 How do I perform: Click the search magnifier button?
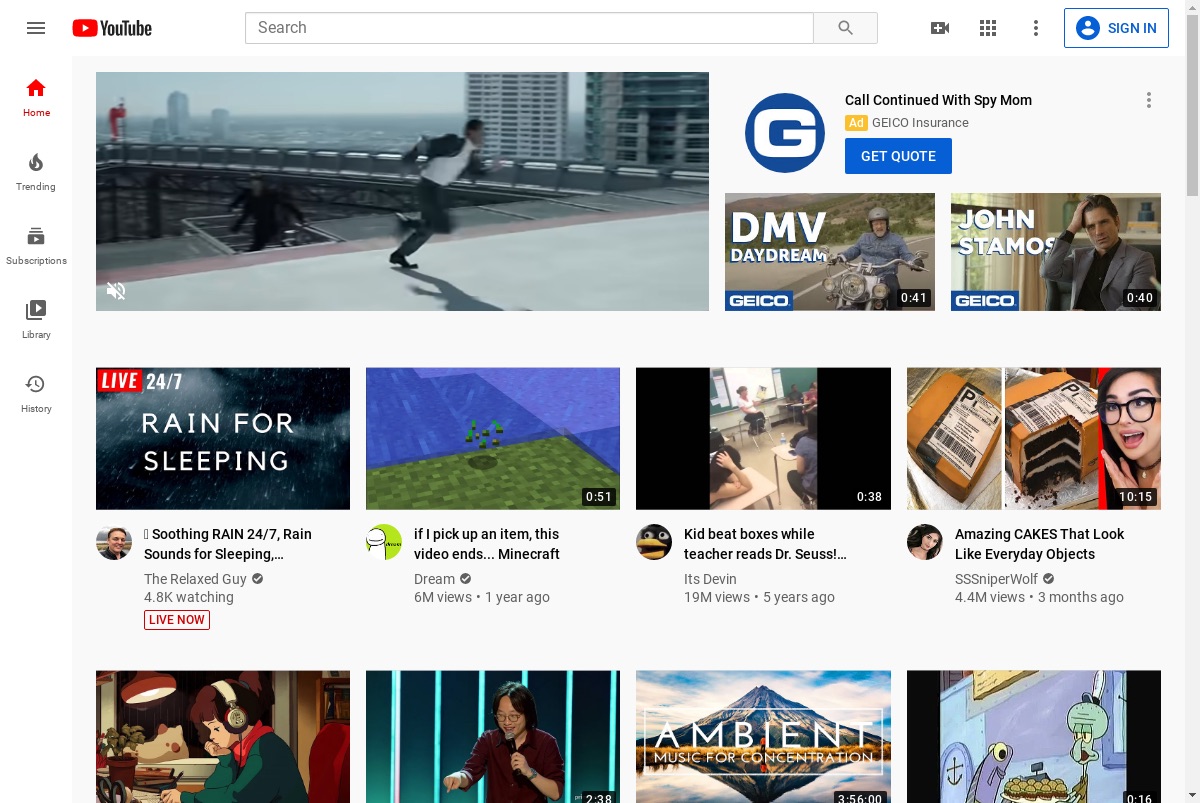(x=845, y=28)
